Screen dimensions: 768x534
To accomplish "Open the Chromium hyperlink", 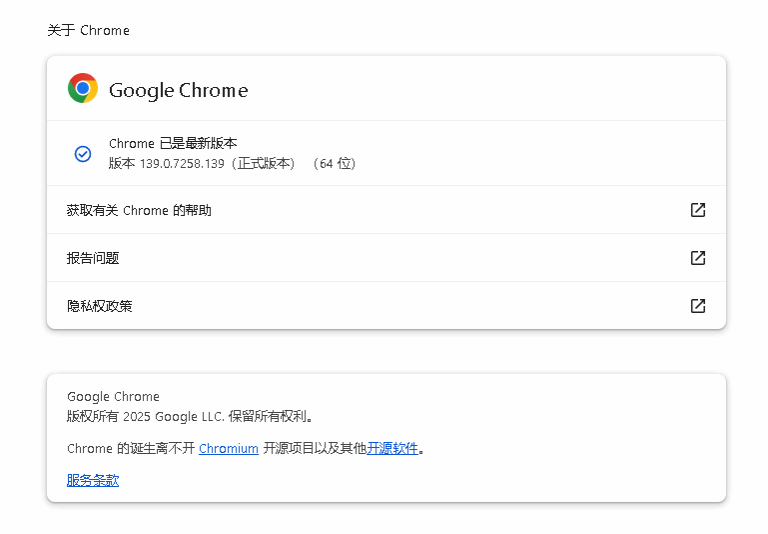I will tap(228, 449).
